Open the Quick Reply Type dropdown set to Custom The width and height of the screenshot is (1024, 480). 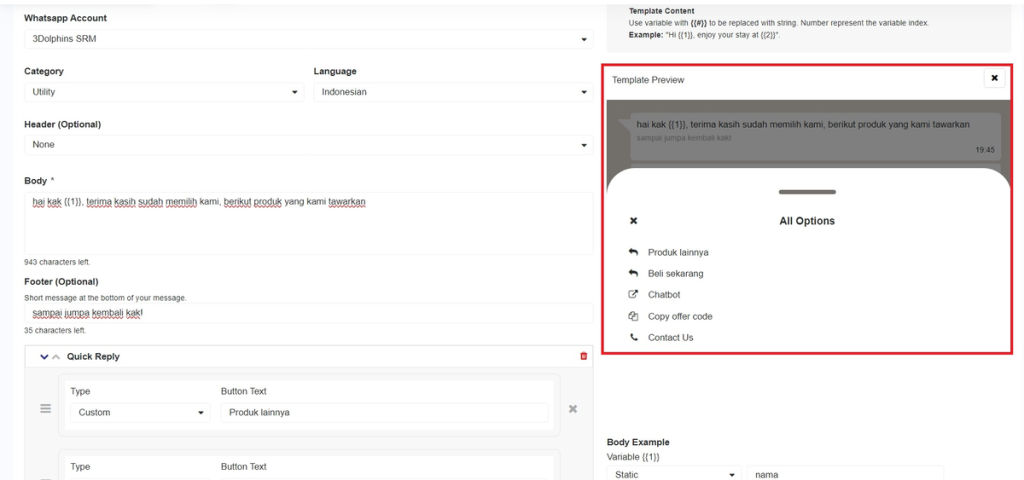[x=140, y=412]
